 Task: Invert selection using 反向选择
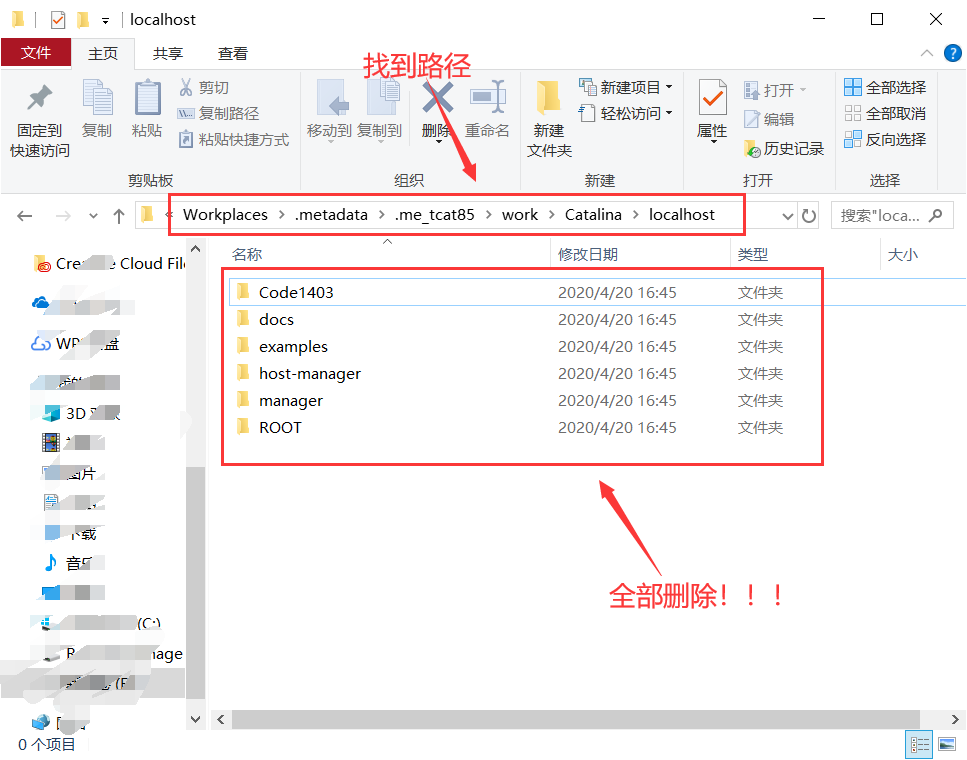coord(886,139)
